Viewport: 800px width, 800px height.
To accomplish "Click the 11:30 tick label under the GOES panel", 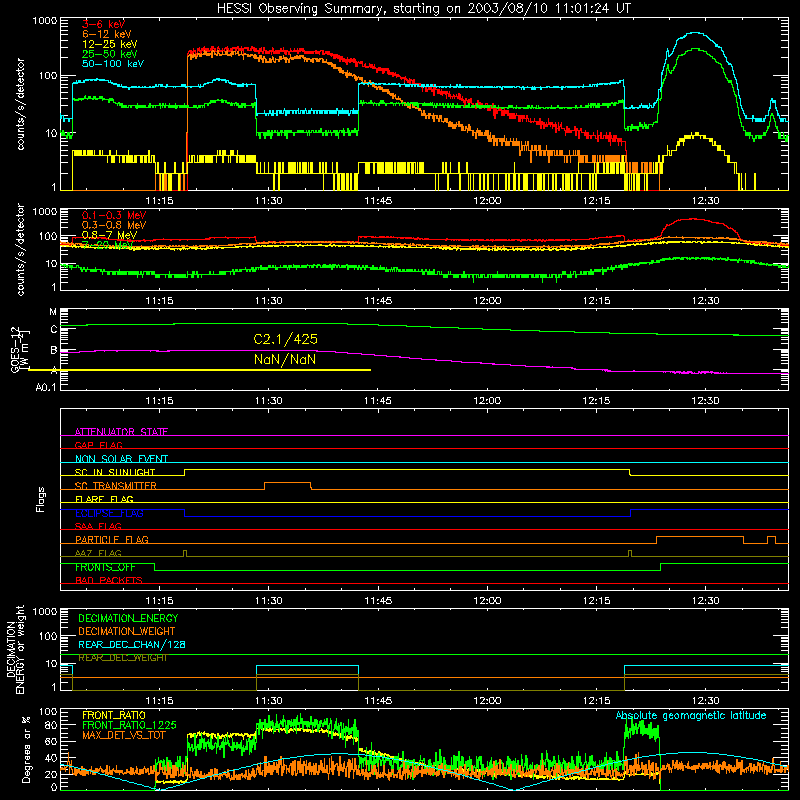I will tap(269, 401).
